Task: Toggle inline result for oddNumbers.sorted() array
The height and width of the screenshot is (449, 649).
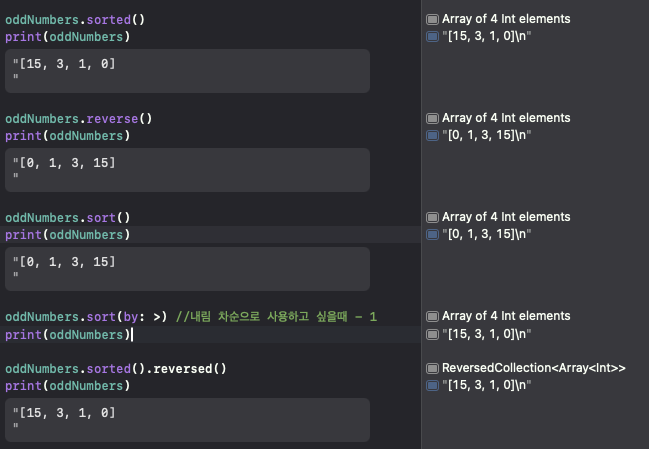Action: click(432, 19)
